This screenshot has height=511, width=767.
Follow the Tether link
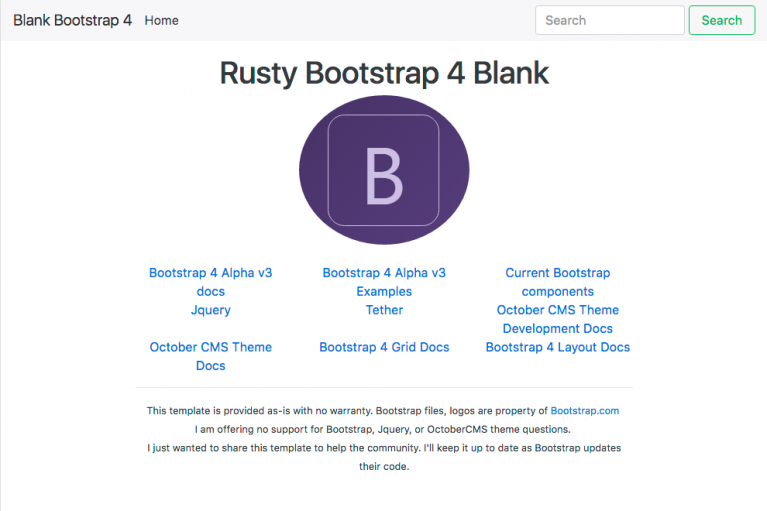coord(384,310)
